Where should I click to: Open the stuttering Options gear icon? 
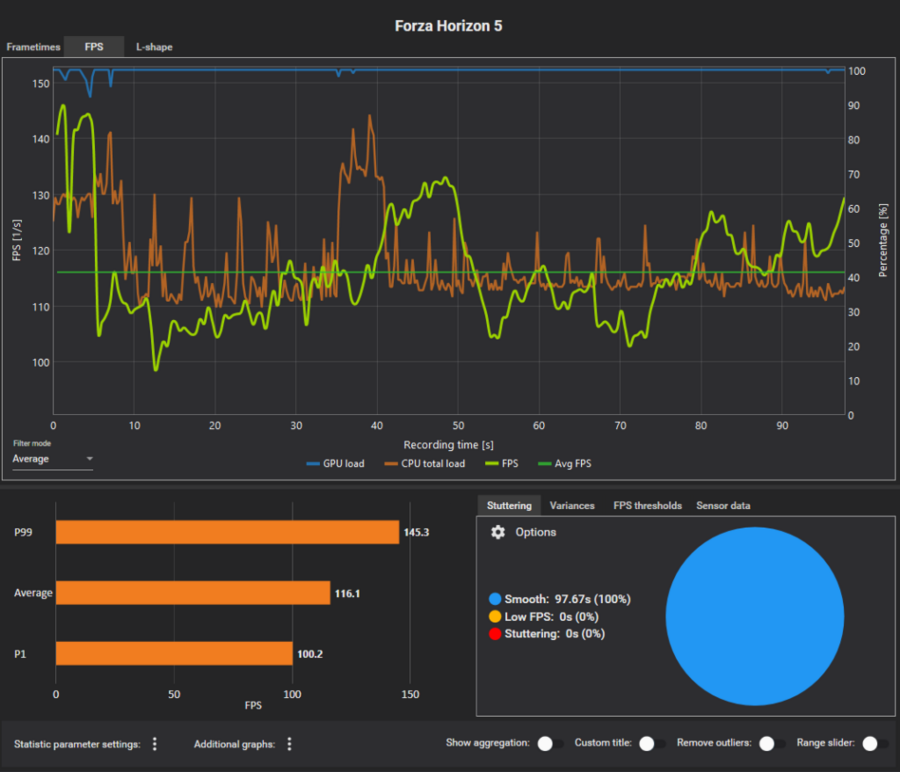(x=498, y=532)
